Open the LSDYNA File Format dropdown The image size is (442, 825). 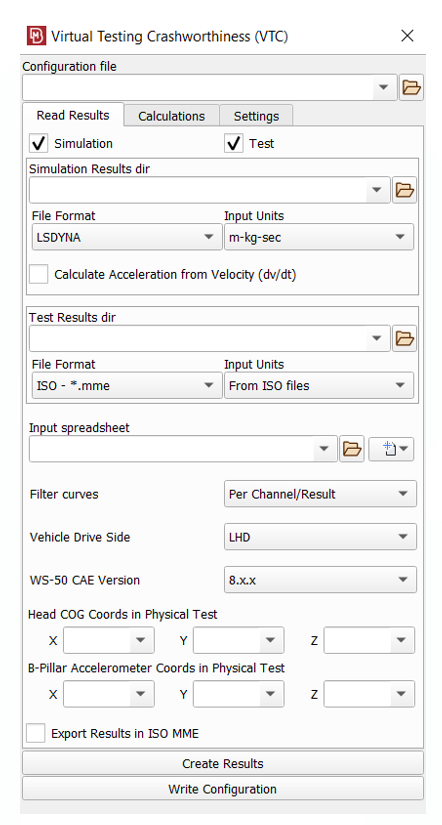(127, 237)
